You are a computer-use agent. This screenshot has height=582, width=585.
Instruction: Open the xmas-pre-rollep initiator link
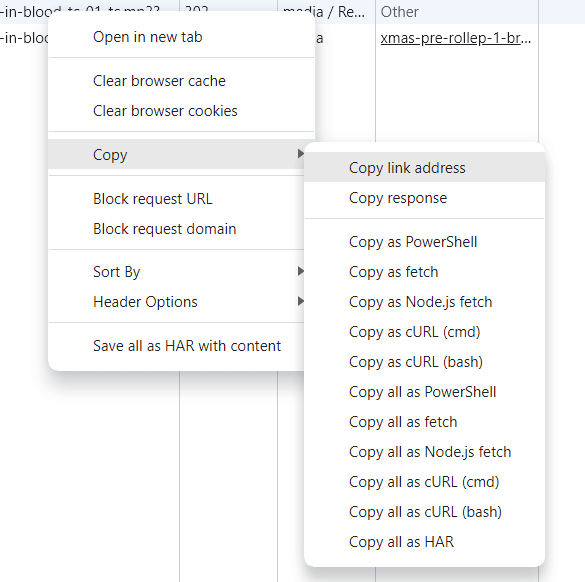tap(456, 38)
